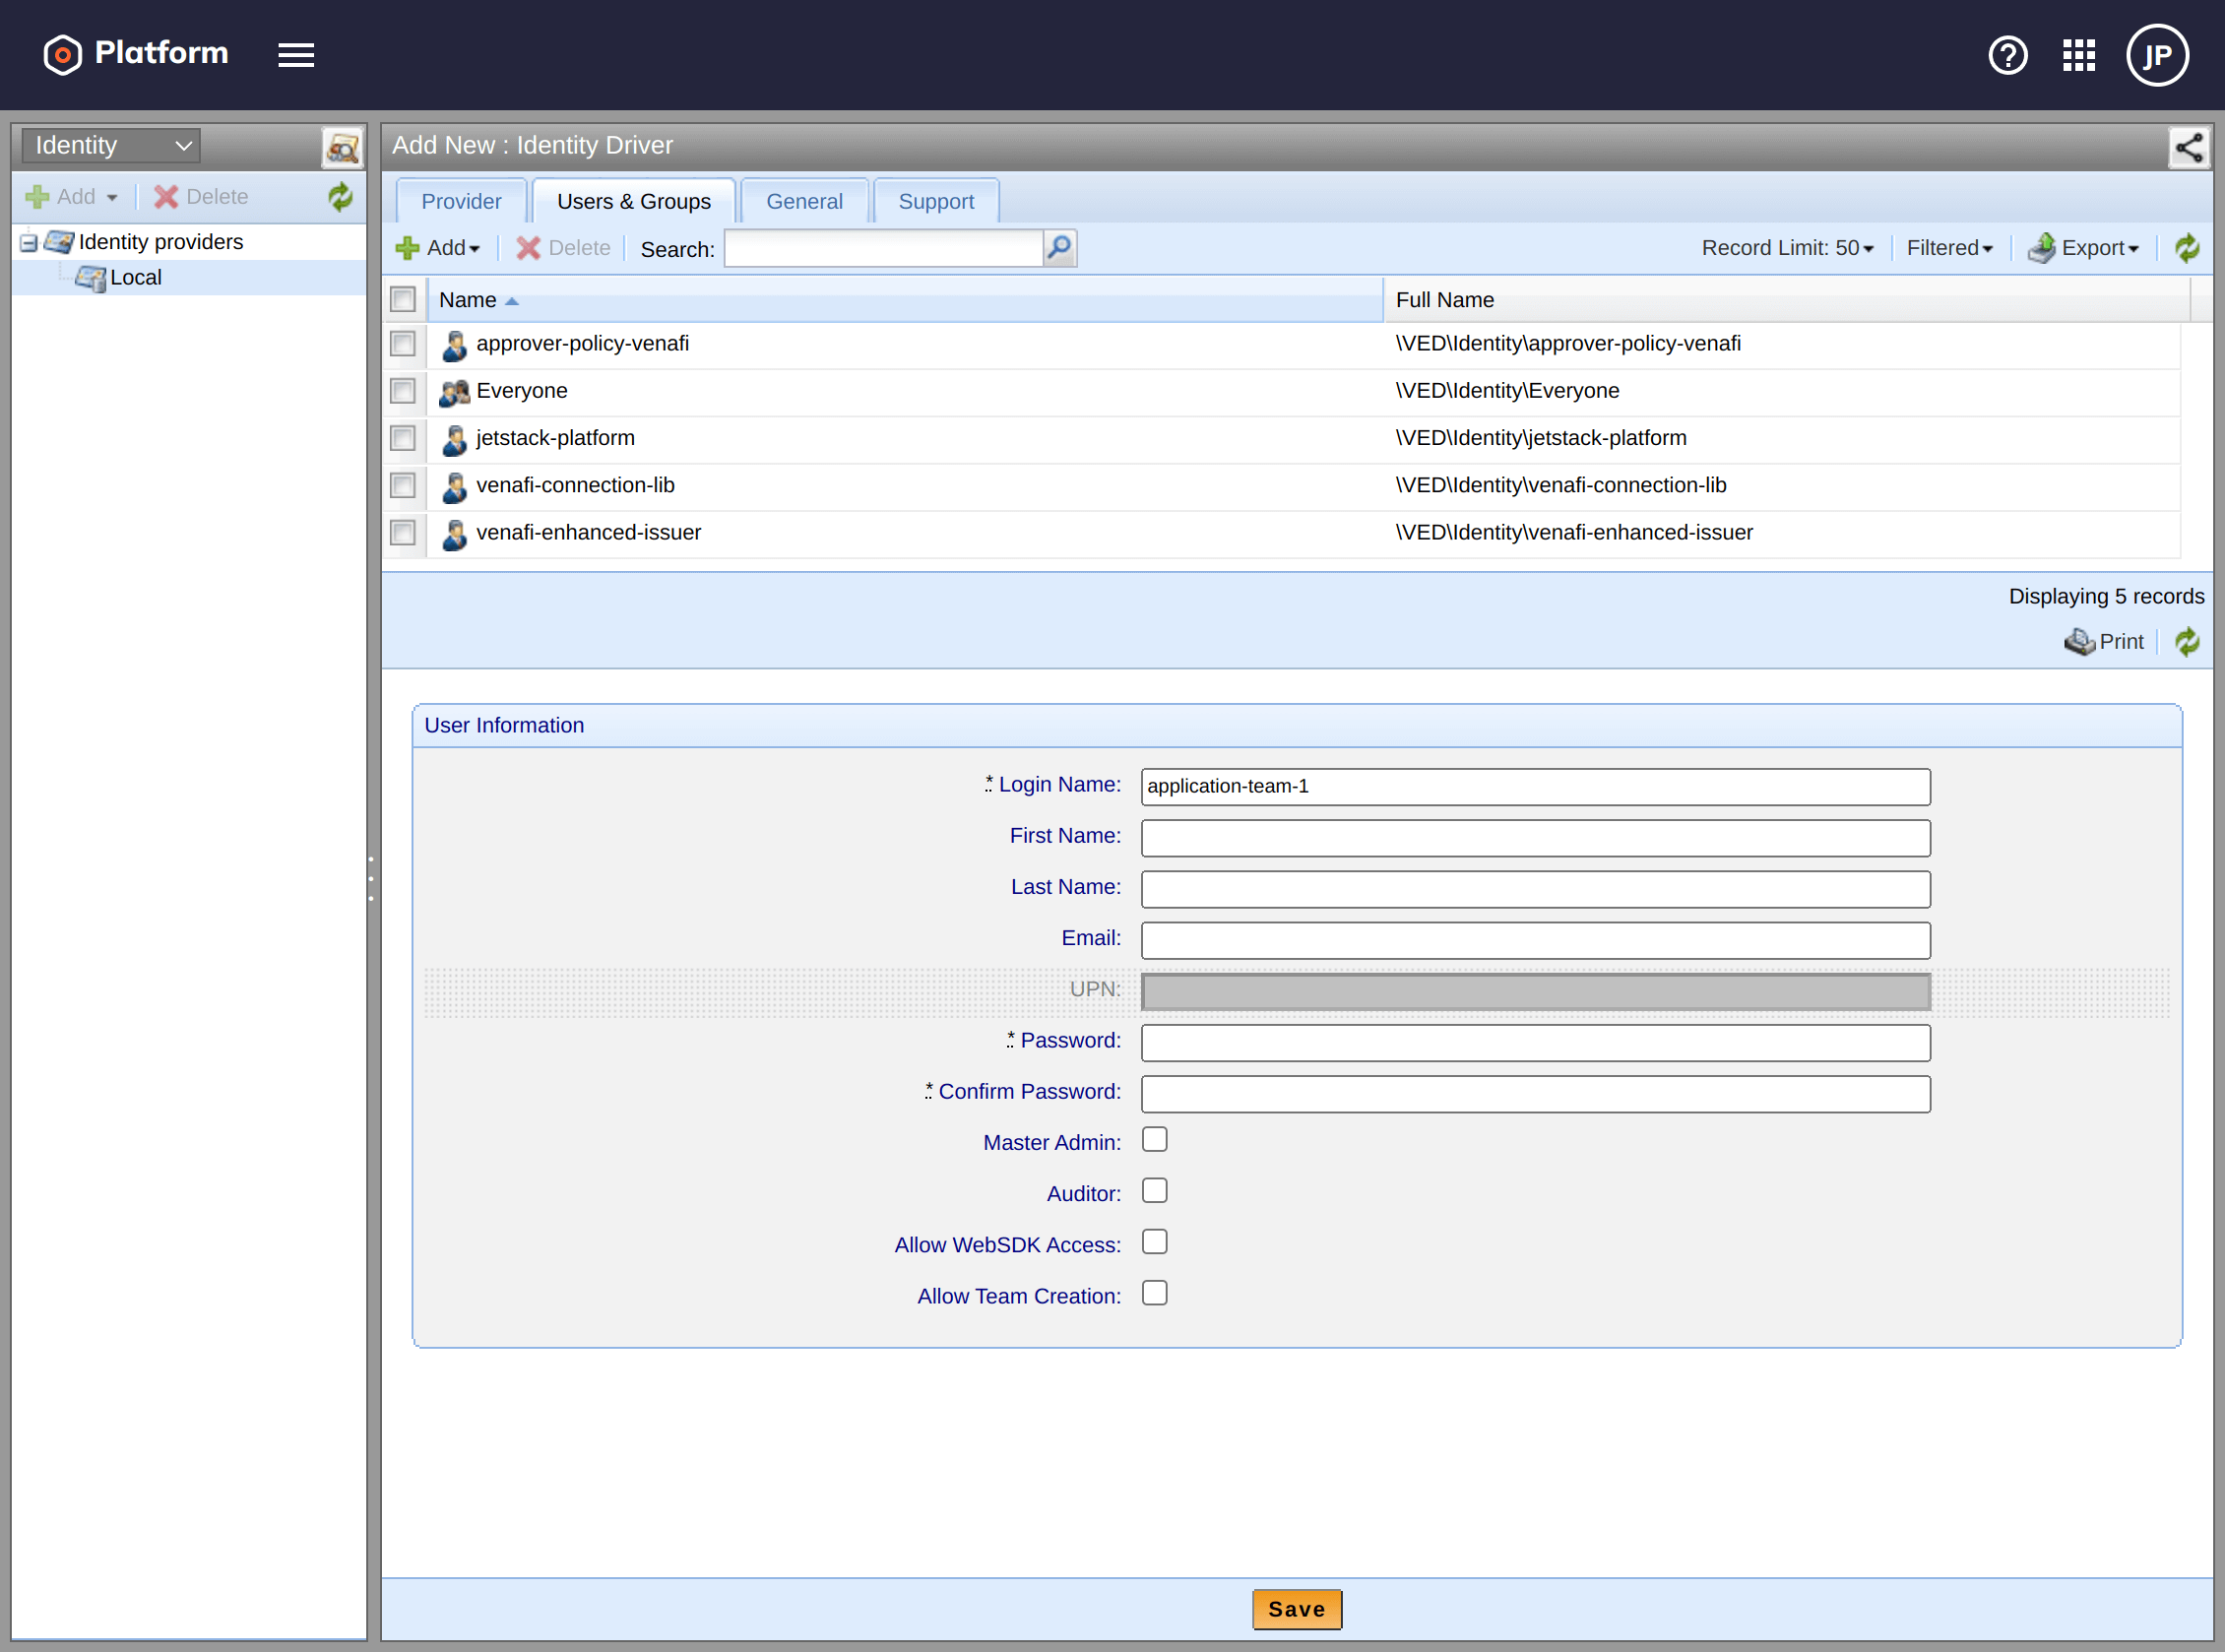Enable Allow WebSDK Access checkbox
Screen dimensions: 2225x1652
coord(1155,1242)
